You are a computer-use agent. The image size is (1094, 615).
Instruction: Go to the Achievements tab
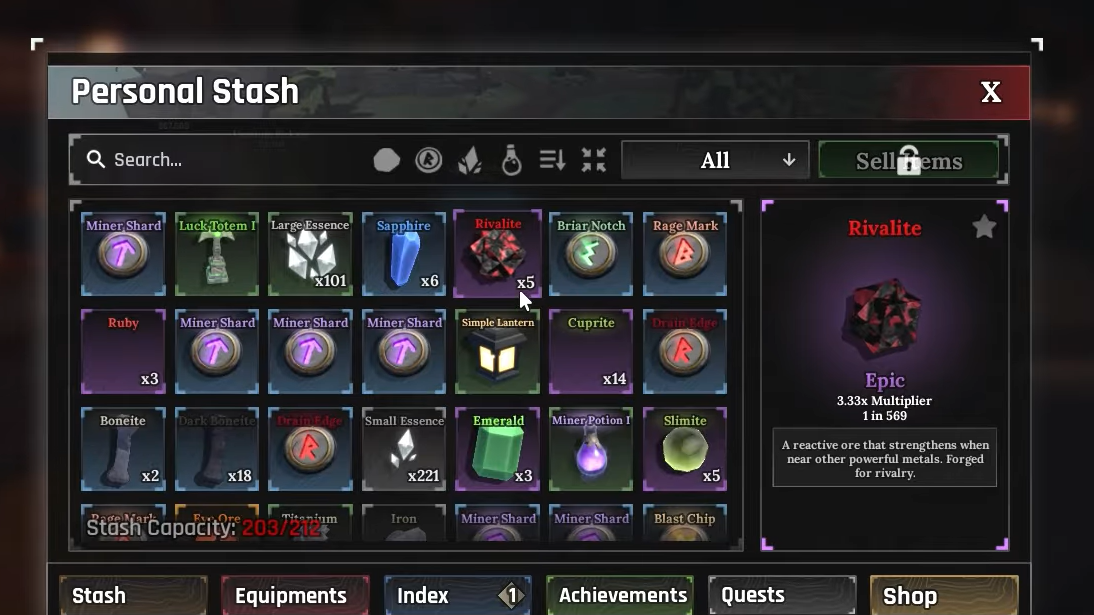click(620, 595)
